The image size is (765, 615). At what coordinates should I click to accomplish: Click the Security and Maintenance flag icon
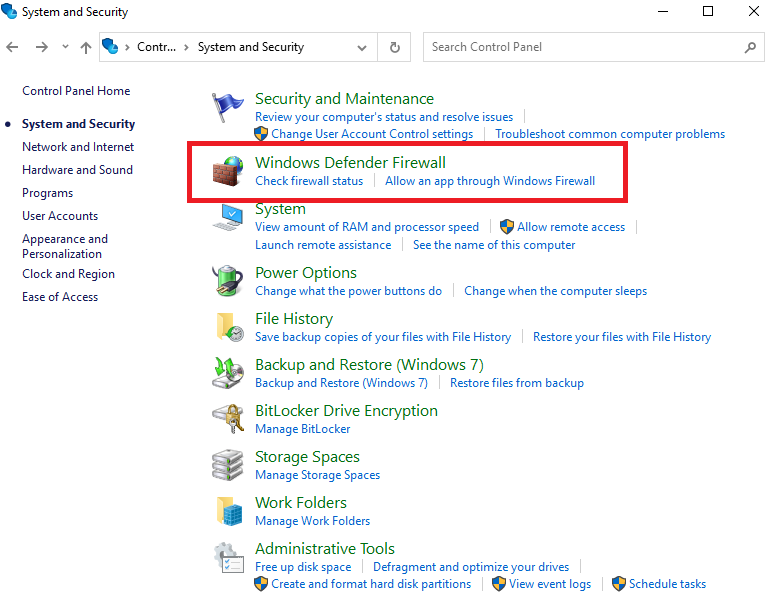tap(228, 107)
